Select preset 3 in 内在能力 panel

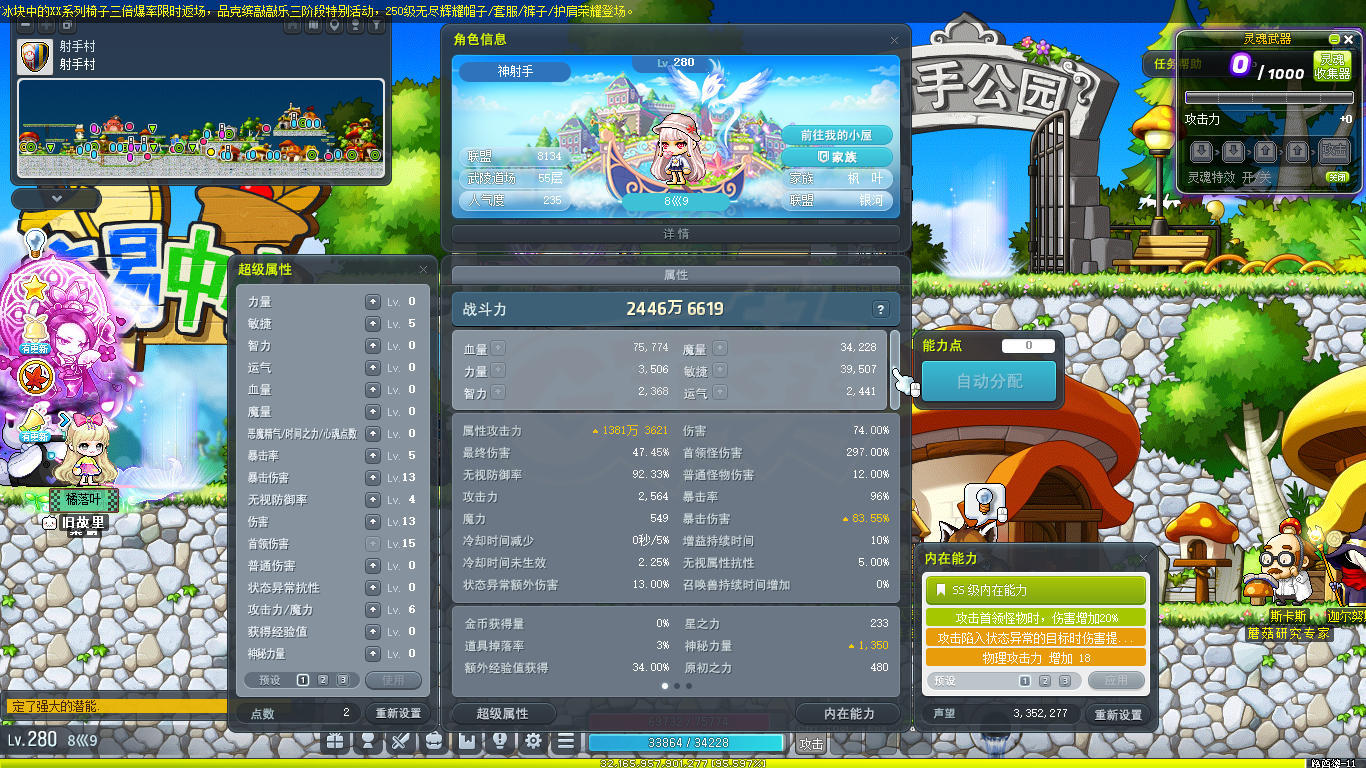(1065, 681)
